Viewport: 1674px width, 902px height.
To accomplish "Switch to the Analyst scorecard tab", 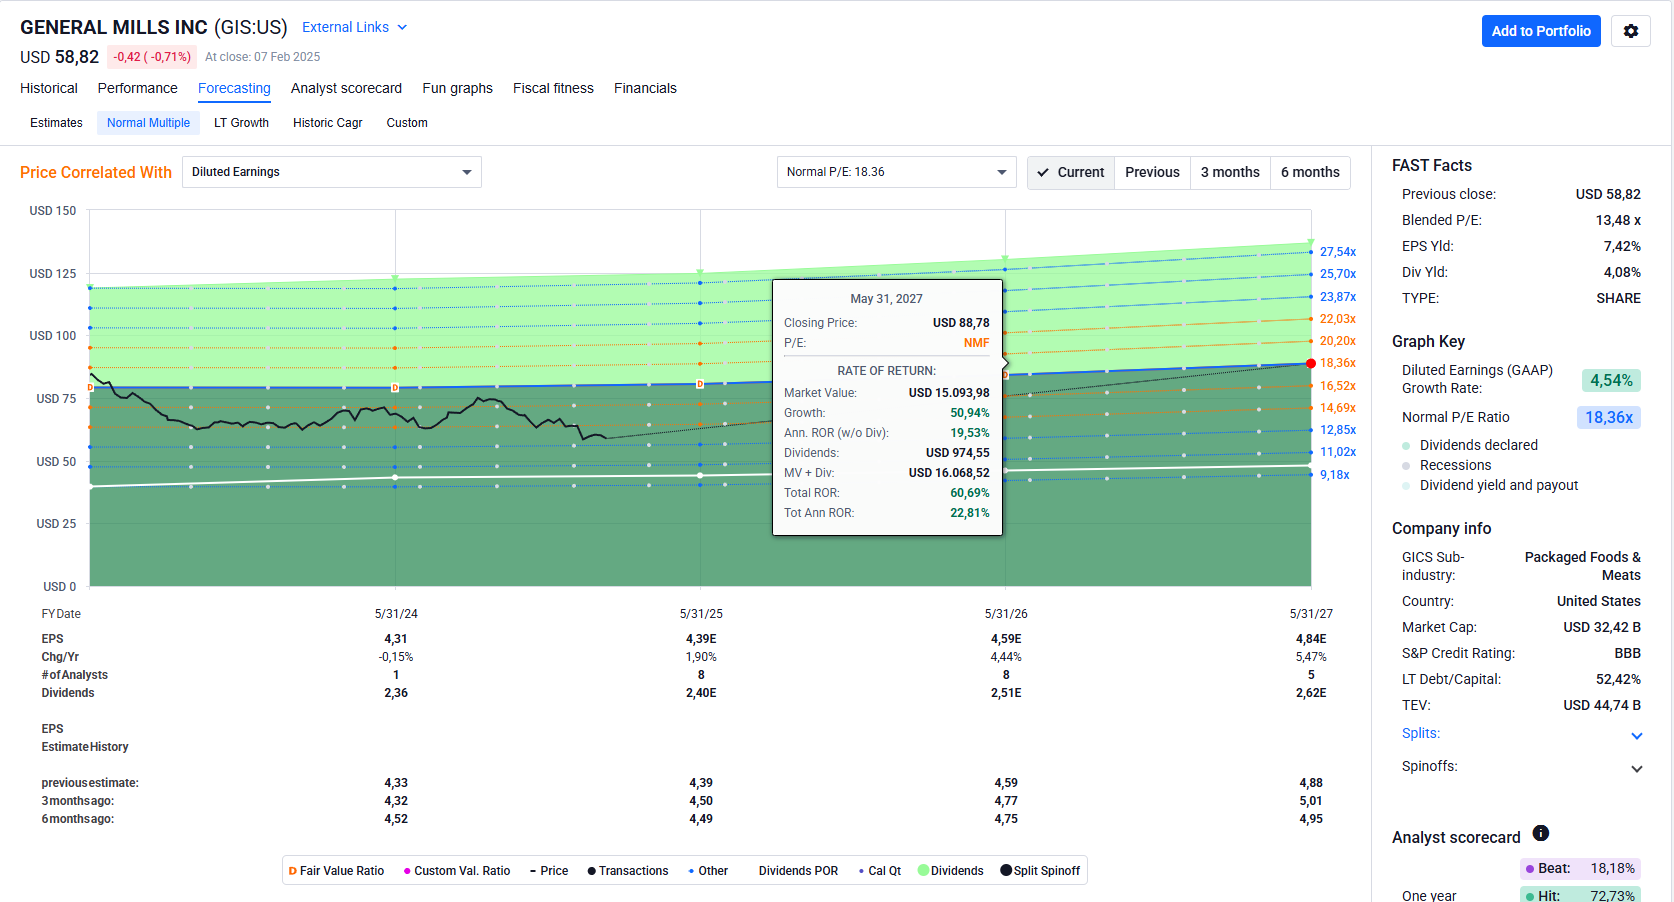I will pos(346,88).
